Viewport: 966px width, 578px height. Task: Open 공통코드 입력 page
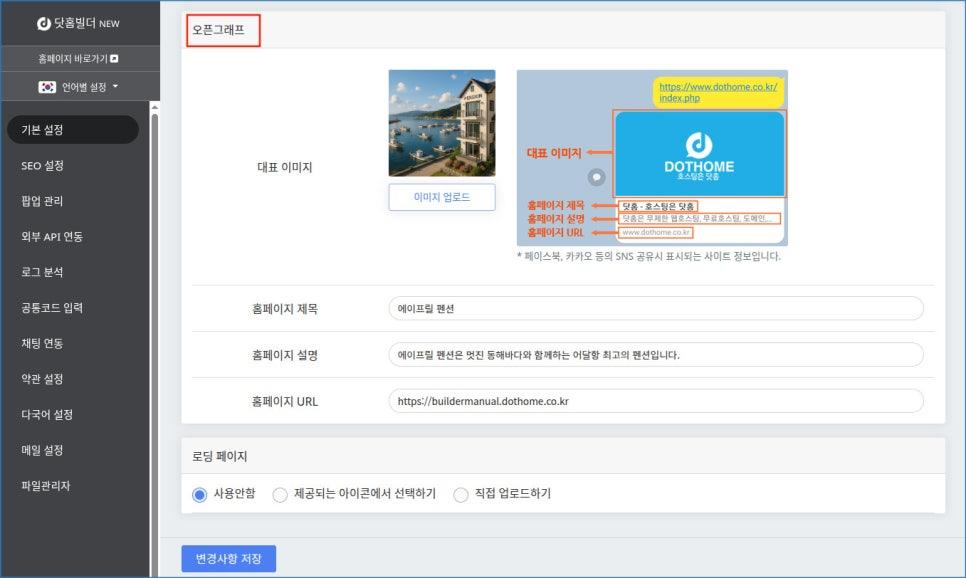(x=52, y=308)
